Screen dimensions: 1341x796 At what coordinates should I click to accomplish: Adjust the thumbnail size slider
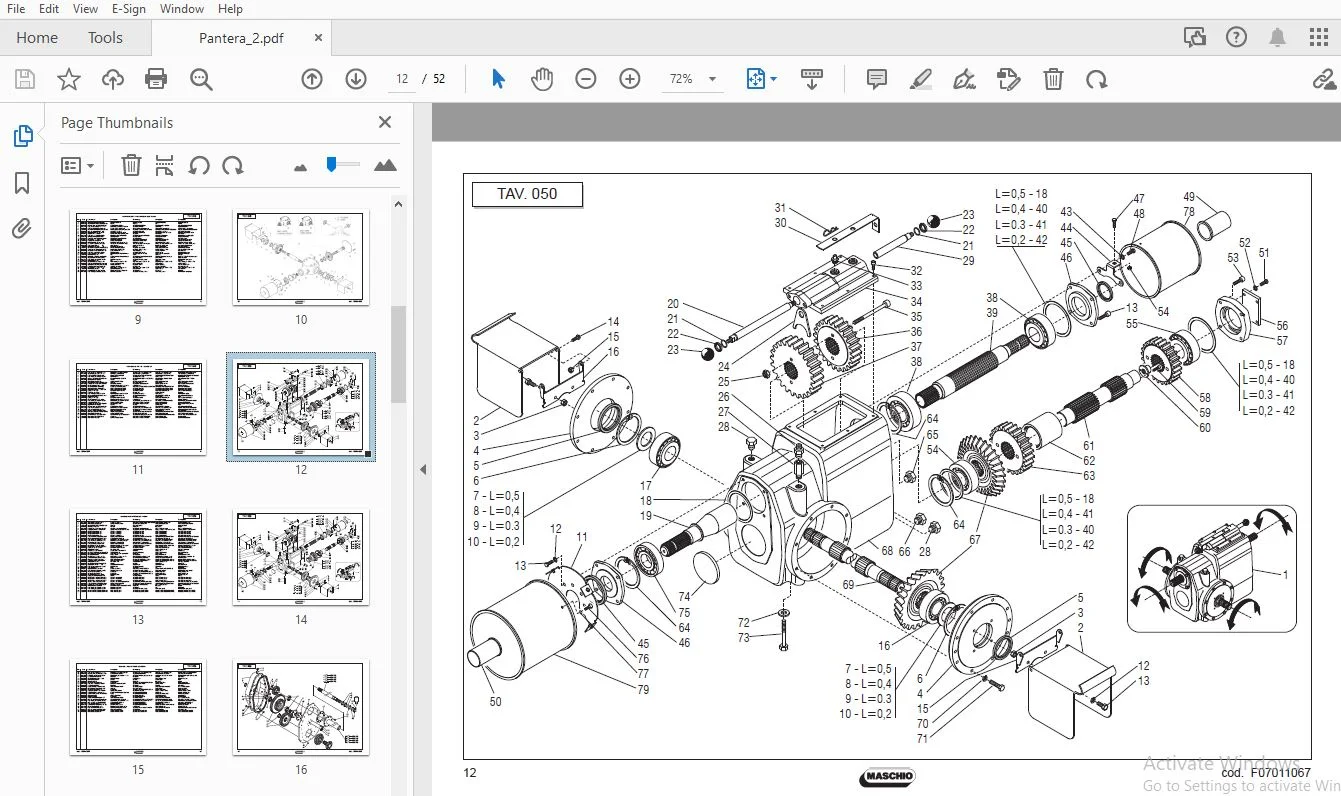point(342,165)
